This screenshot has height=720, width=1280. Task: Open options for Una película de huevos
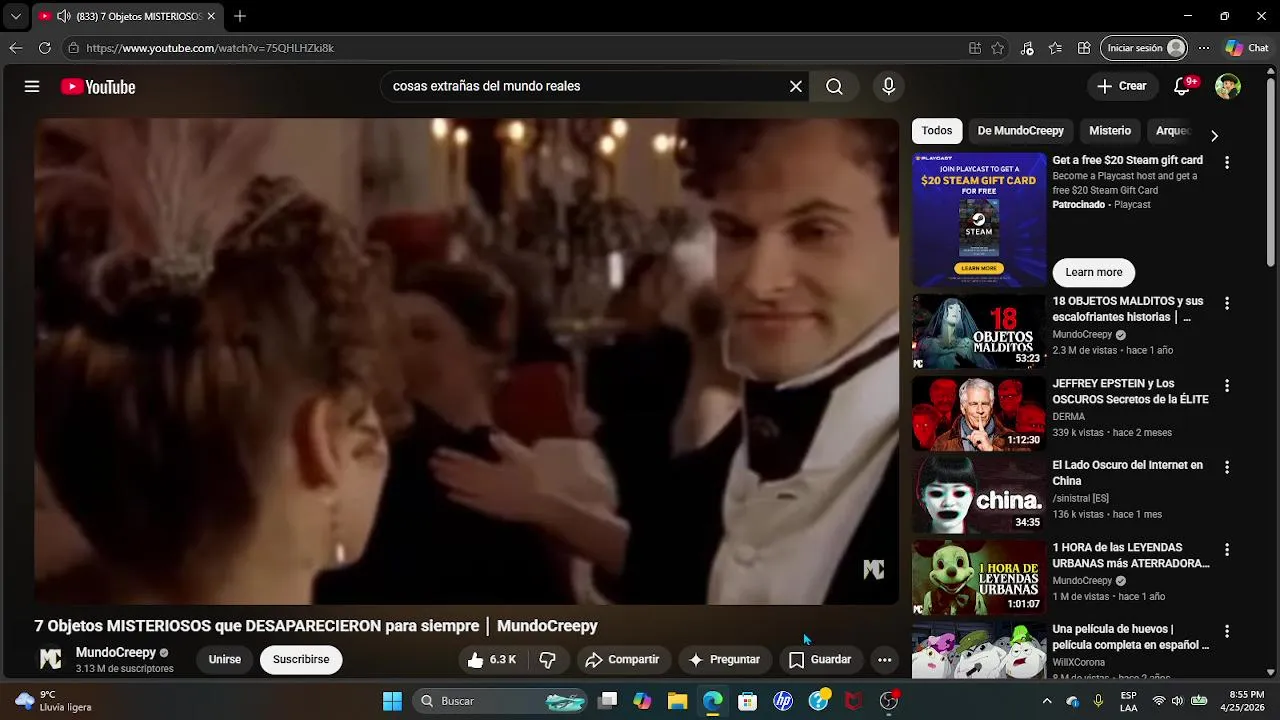1227,631
